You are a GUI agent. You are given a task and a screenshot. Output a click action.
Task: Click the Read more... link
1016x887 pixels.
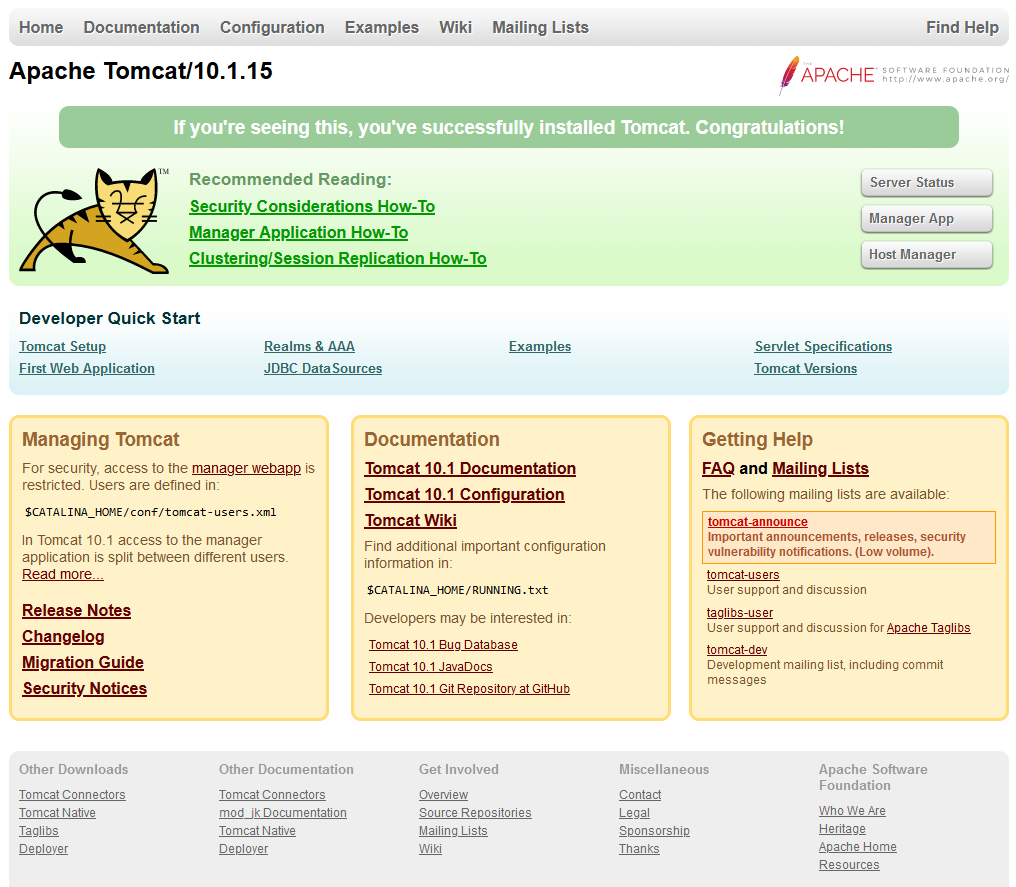[x=63, y=575]
